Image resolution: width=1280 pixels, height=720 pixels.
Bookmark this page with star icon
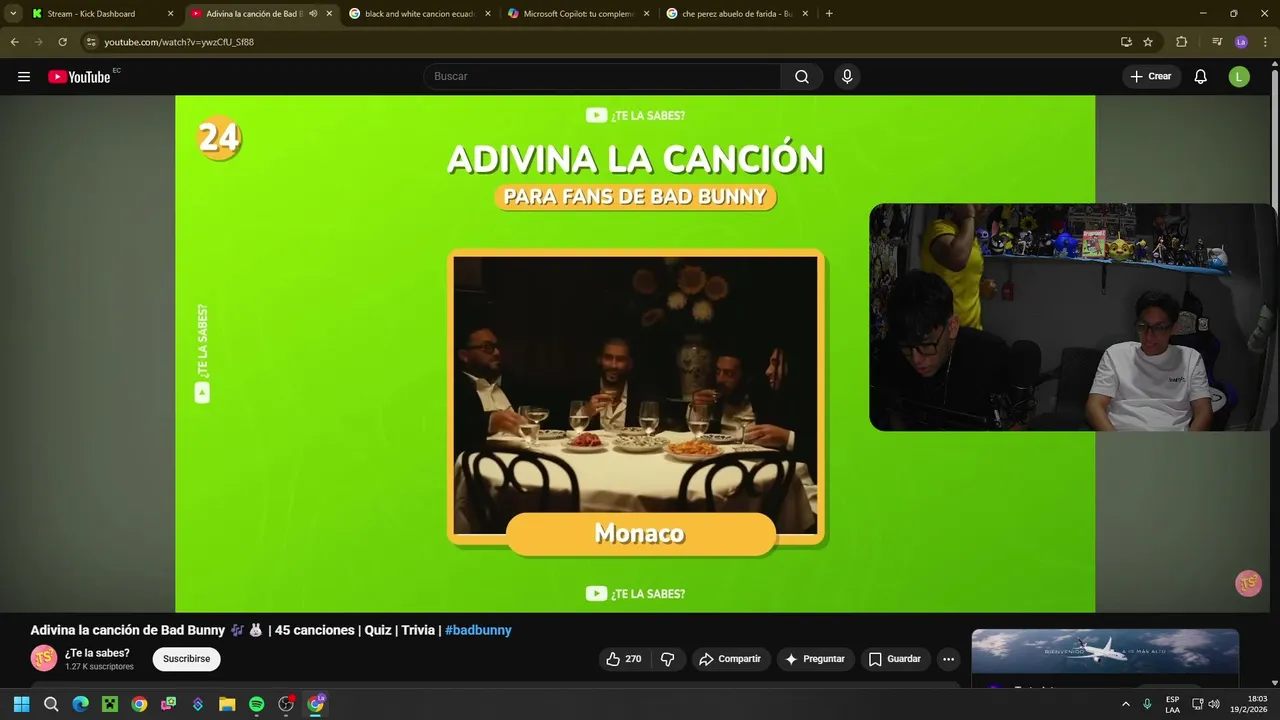1148,42
